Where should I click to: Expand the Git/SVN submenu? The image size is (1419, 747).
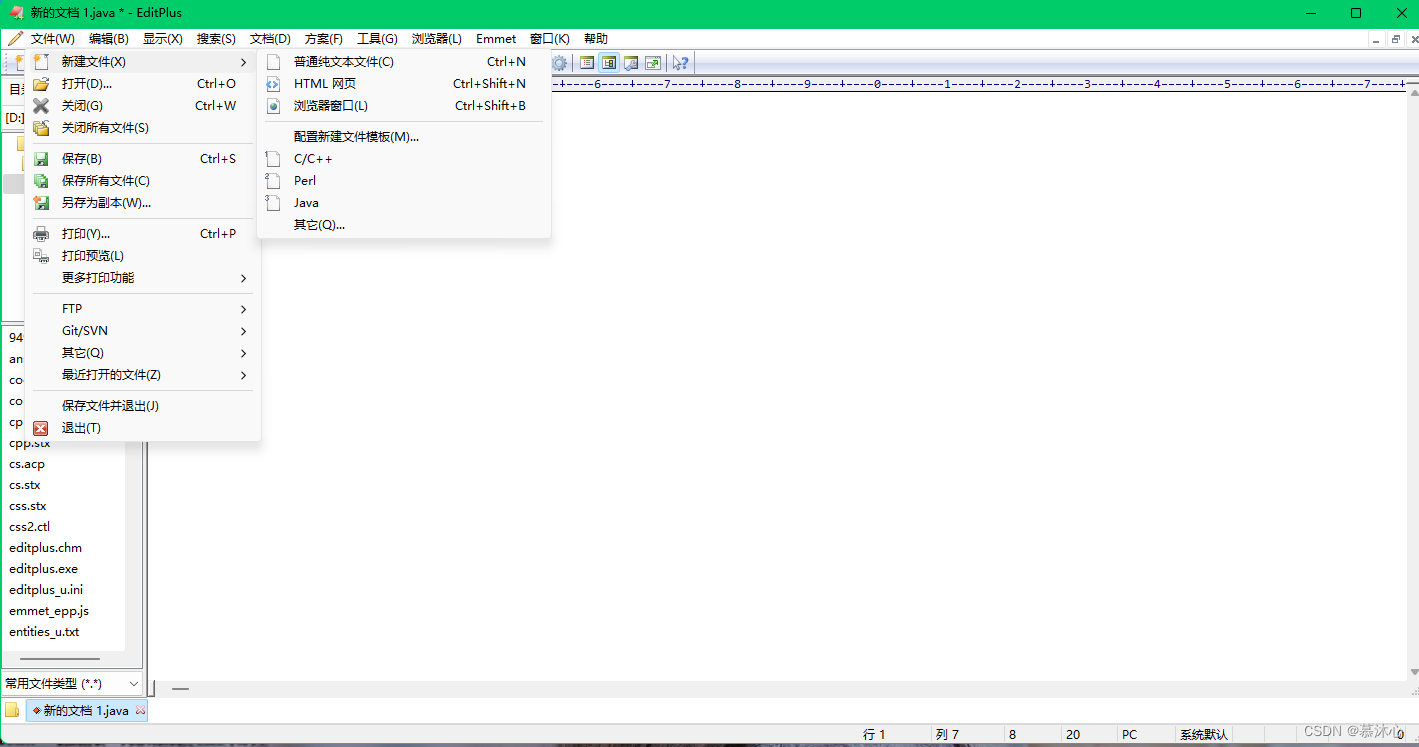tap(141, 331)
